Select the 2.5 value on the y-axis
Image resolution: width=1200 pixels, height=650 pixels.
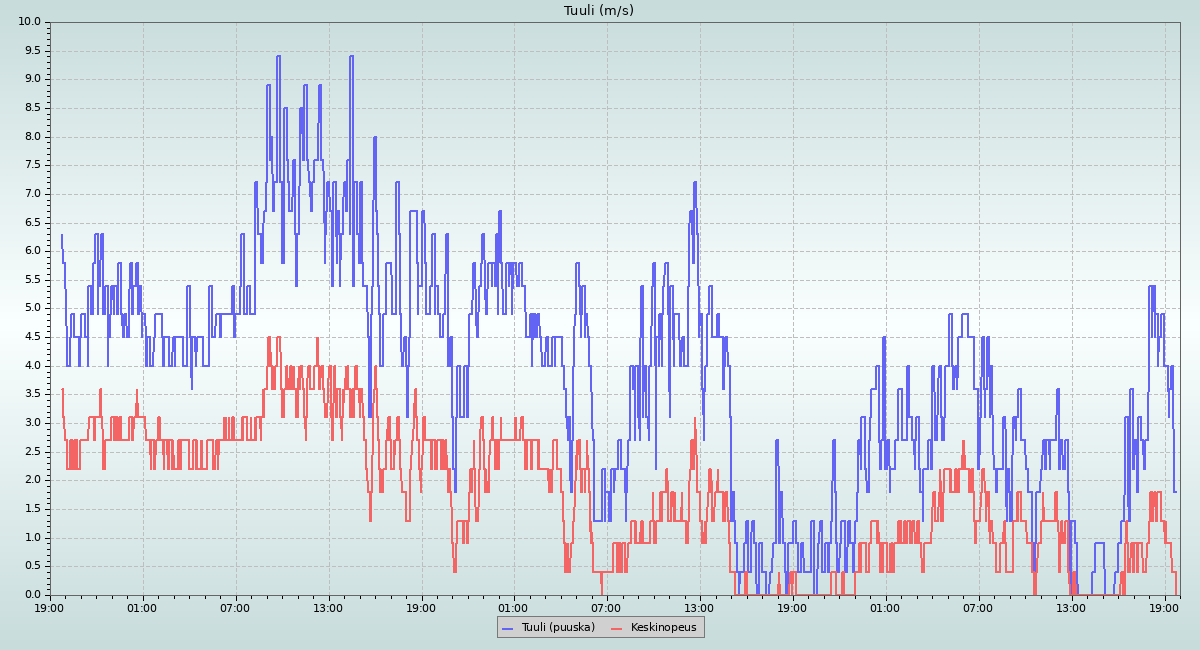pyautogui.click(x=32, y=452)
